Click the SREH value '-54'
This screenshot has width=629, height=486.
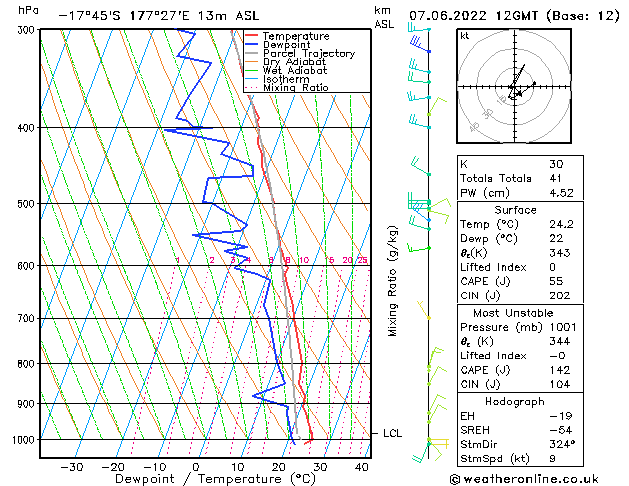pyautogui.click(x=561, y=430)
